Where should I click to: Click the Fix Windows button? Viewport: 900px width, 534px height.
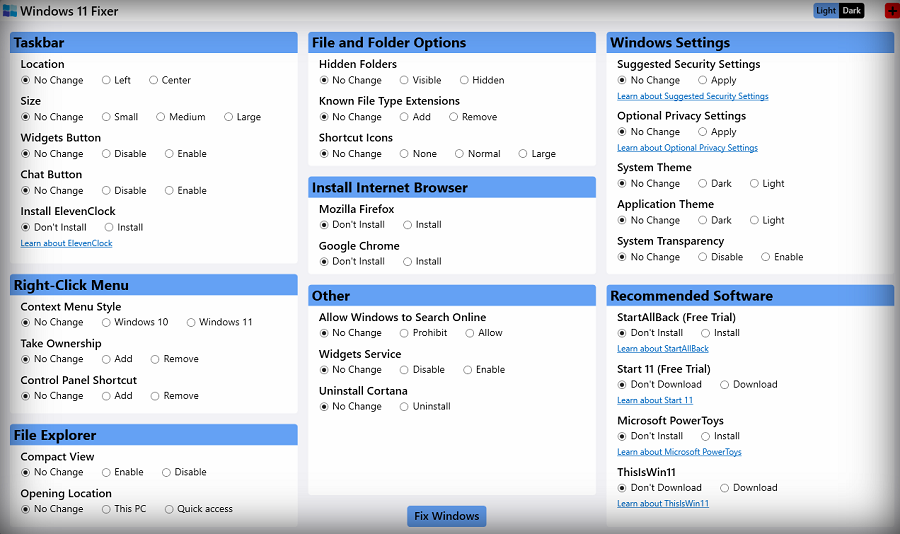[447, 516]
